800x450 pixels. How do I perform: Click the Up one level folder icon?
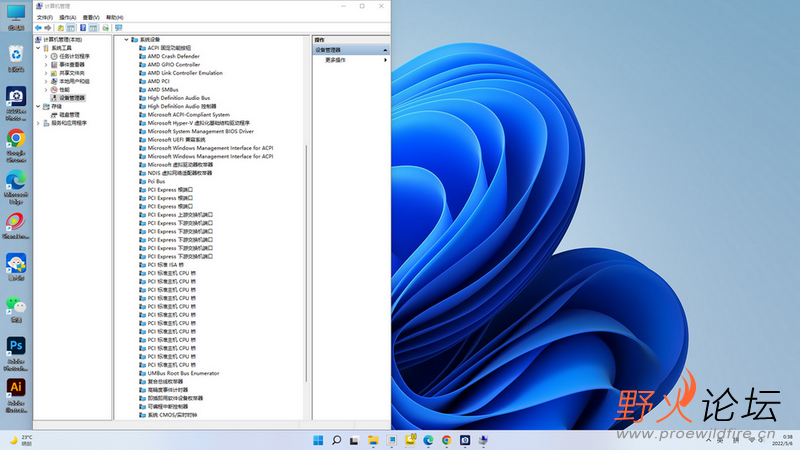[61, 28]
